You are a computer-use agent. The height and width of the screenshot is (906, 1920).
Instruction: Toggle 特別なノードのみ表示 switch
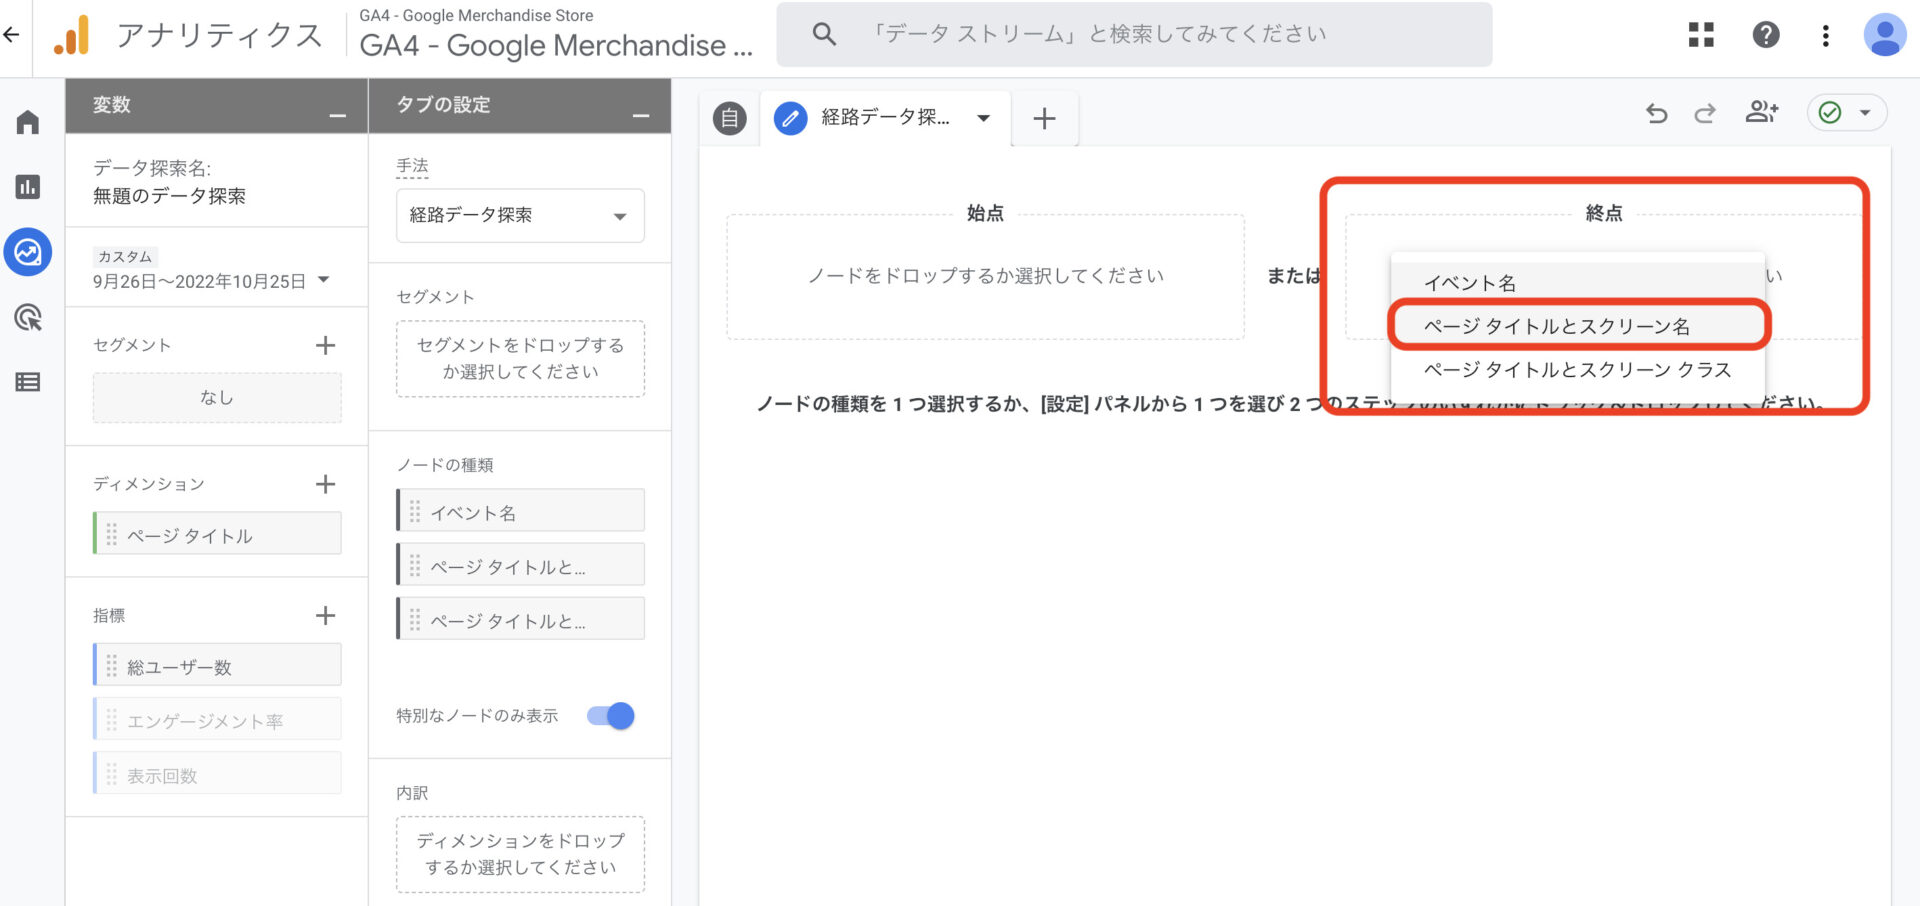[x=611, y=716]
